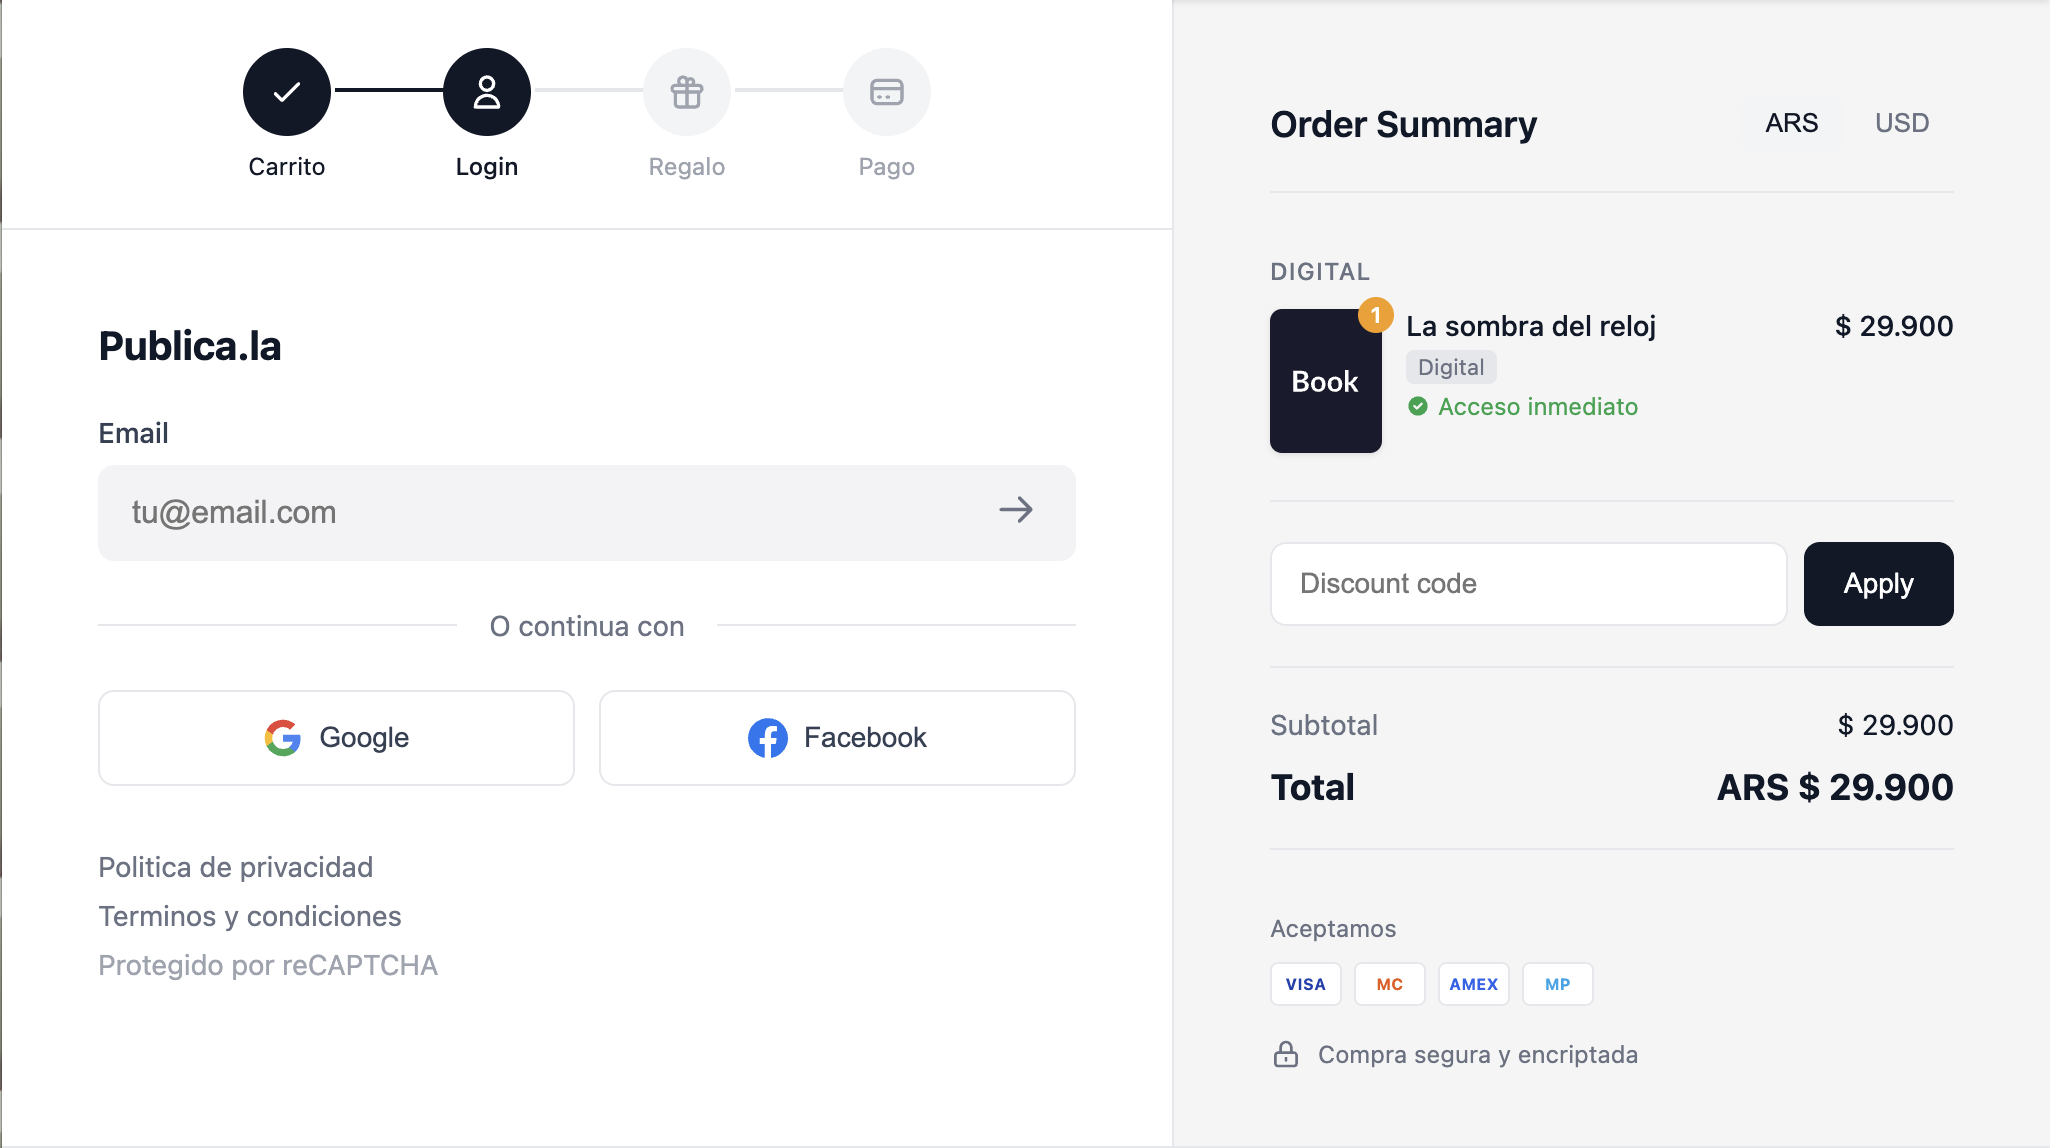Click the orange quantity badge on the book
Screen dimensions: 2050x1148
click(1378, 316)
